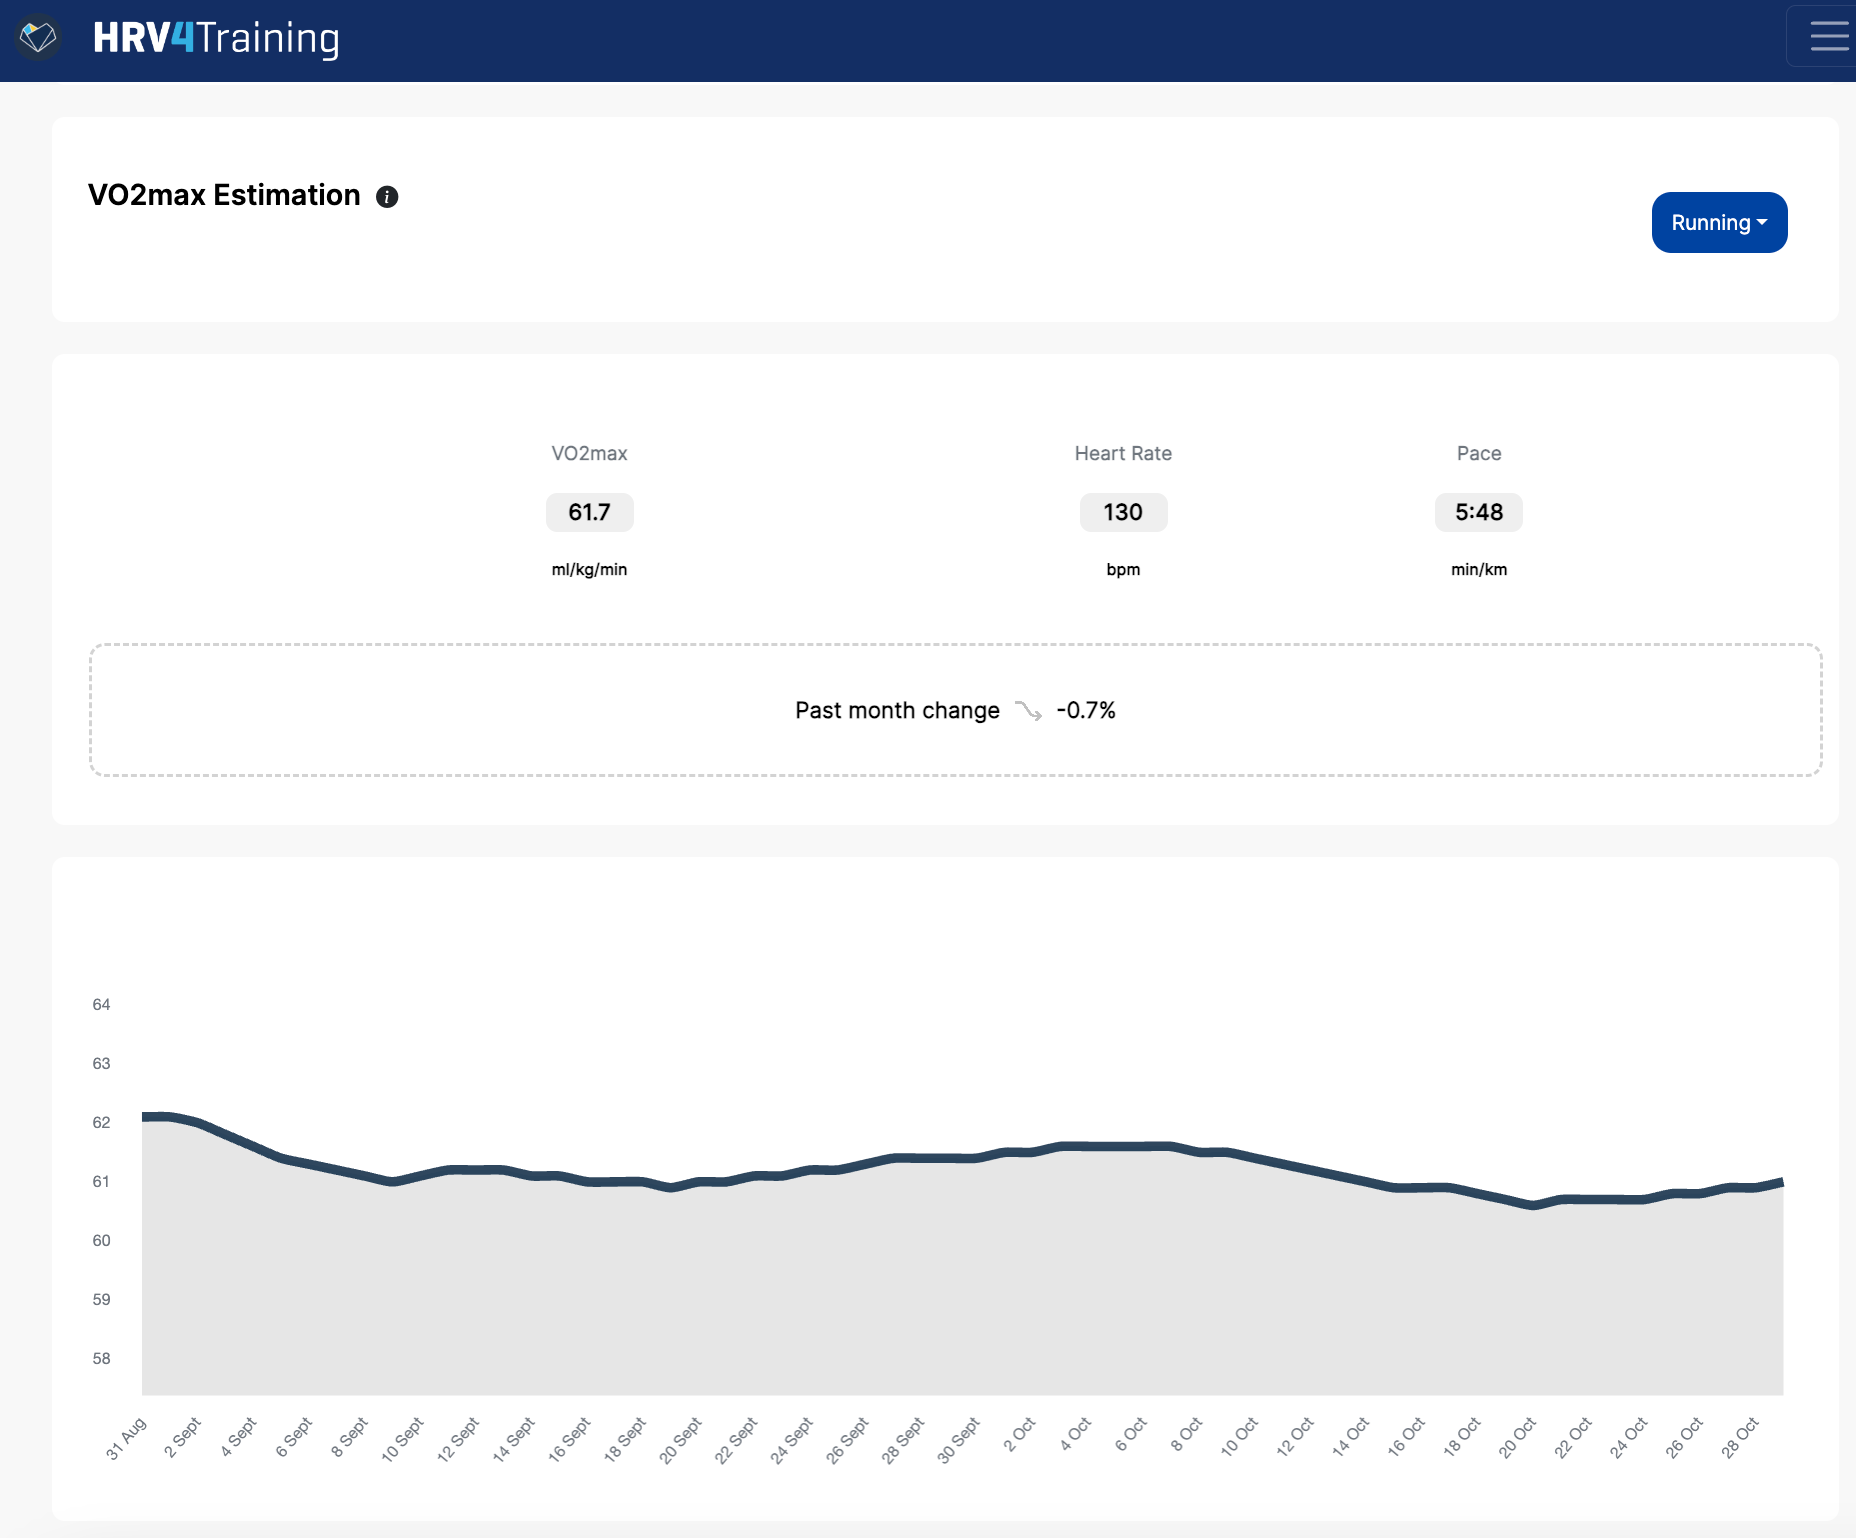The height and width of the screenshot is (1538, 1856).
Task: Click the 63 y-axis label
Action: (x=101, y=1063)
